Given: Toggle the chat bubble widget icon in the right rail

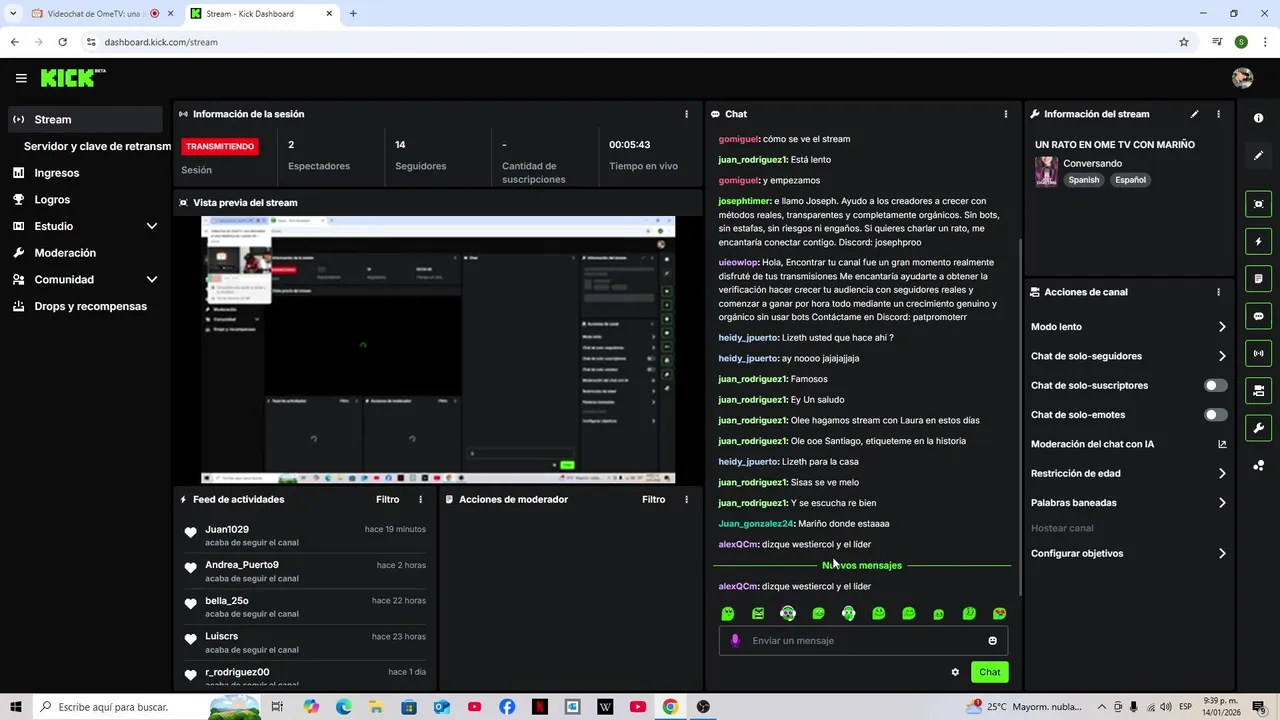Looking at the screenshot, I should 1258,316.
